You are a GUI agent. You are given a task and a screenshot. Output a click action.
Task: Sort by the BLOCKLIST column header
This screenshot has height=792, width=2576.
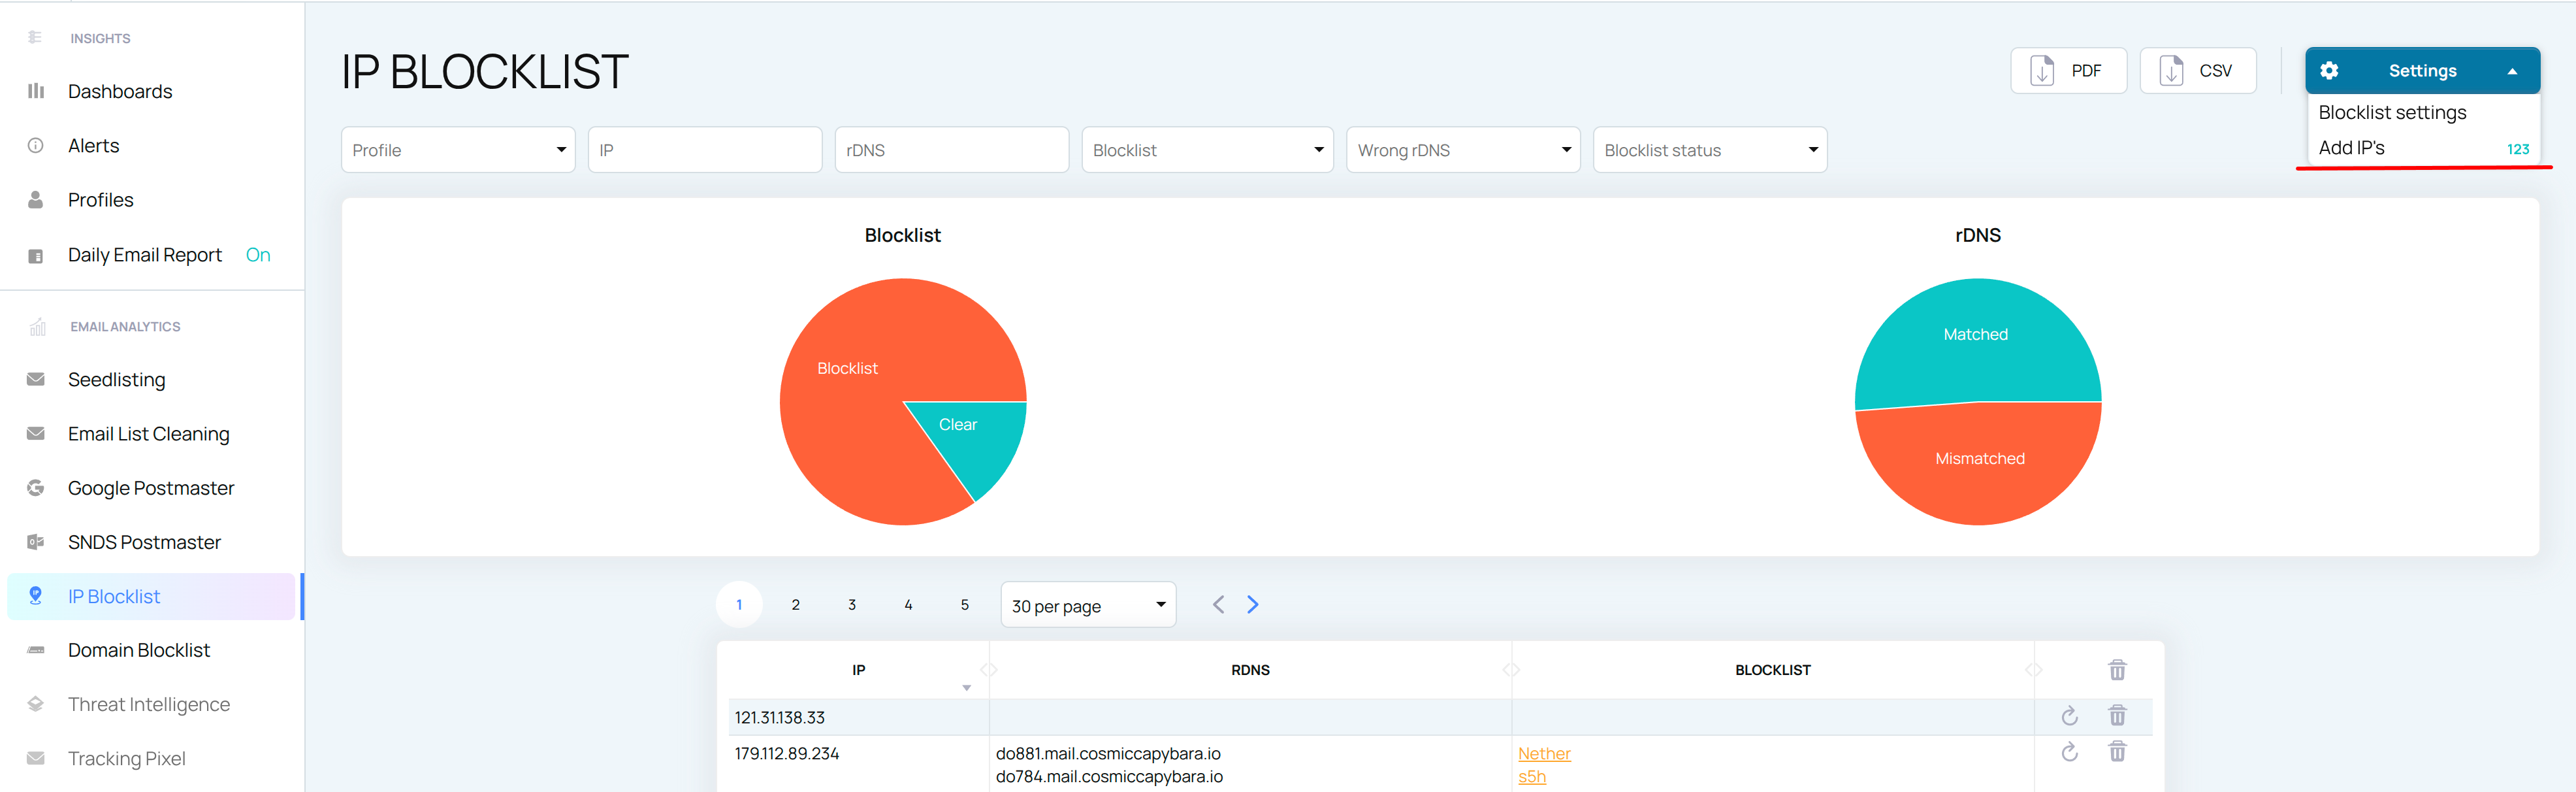click(1772, 670)
